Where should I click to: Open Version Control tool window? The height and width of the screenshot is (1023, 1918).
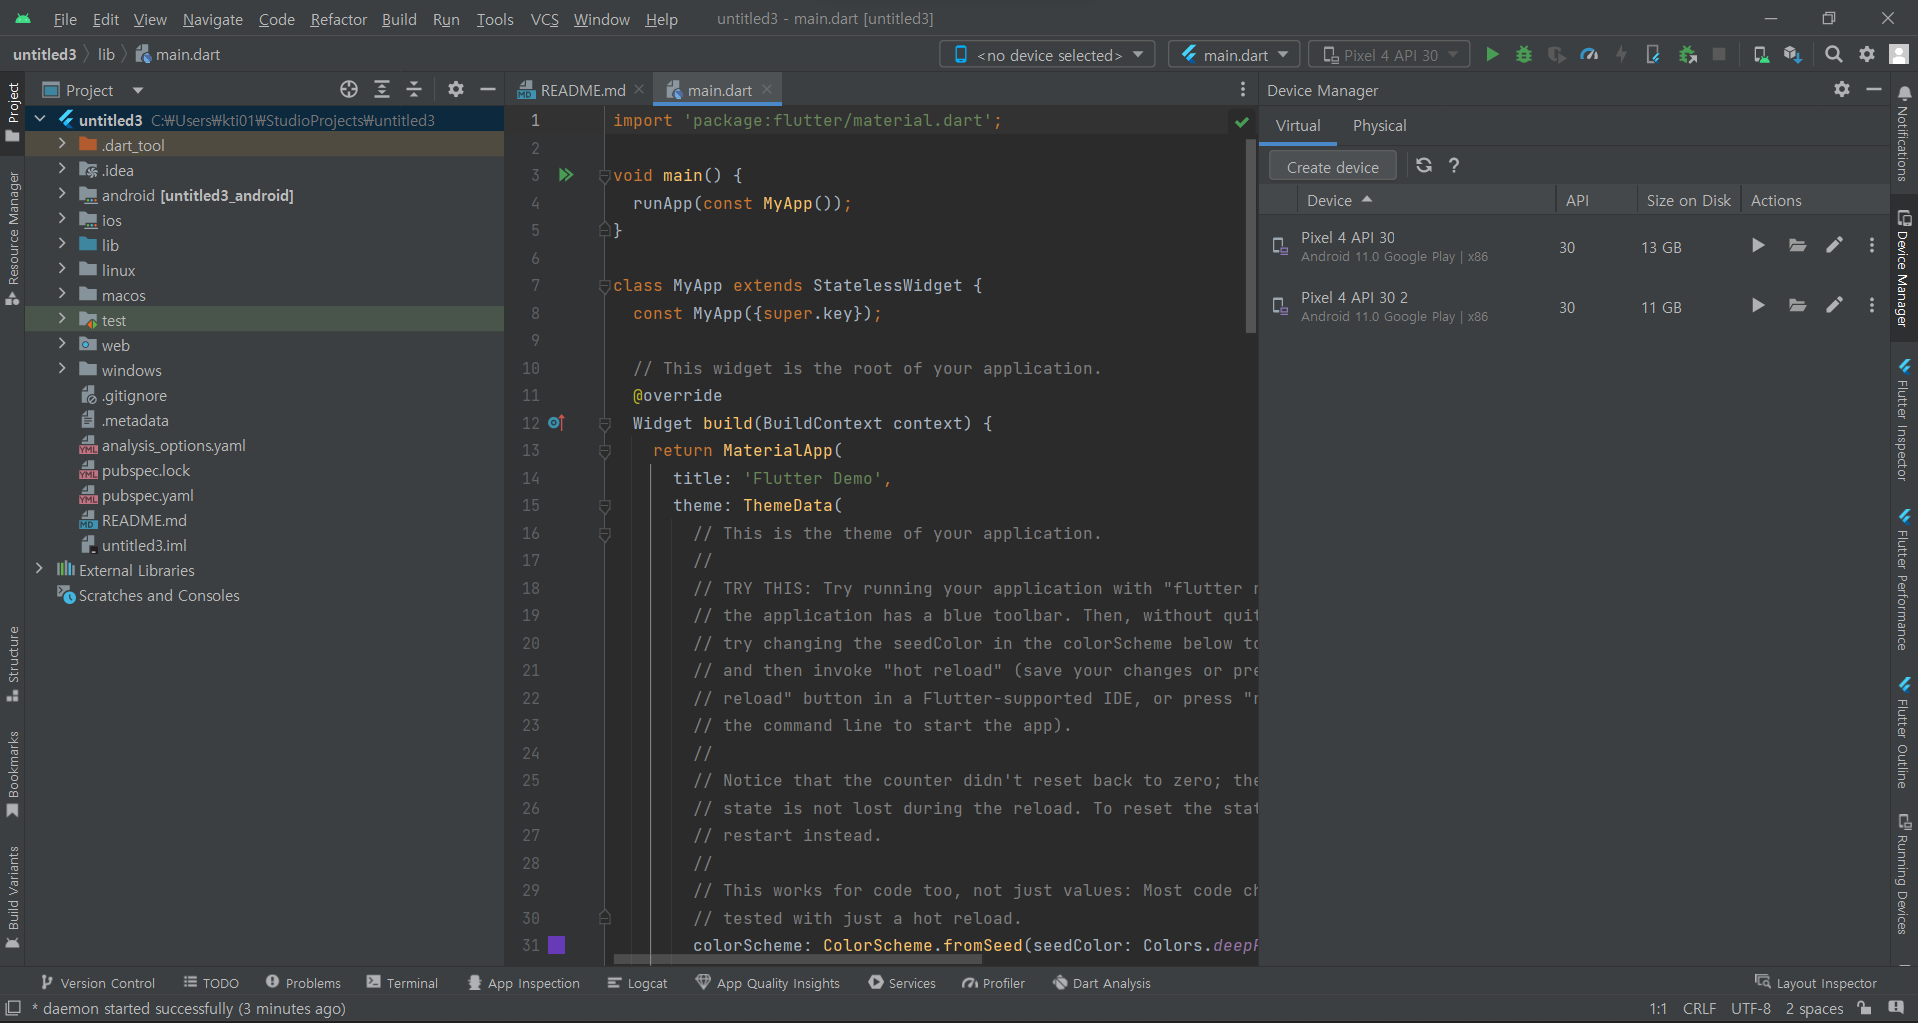[x=98, y=983]
